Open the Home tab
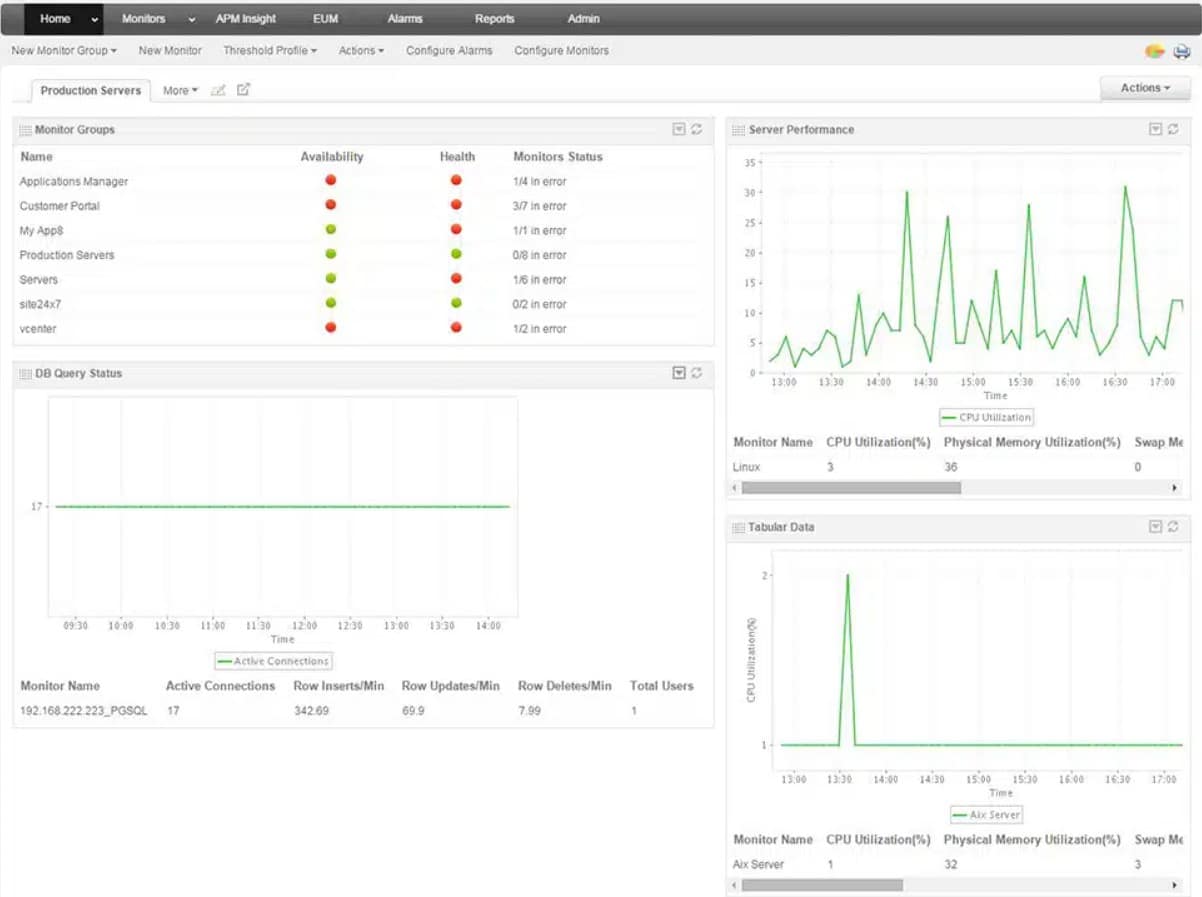The image size is (1202, 897). (x=55, y=19)
